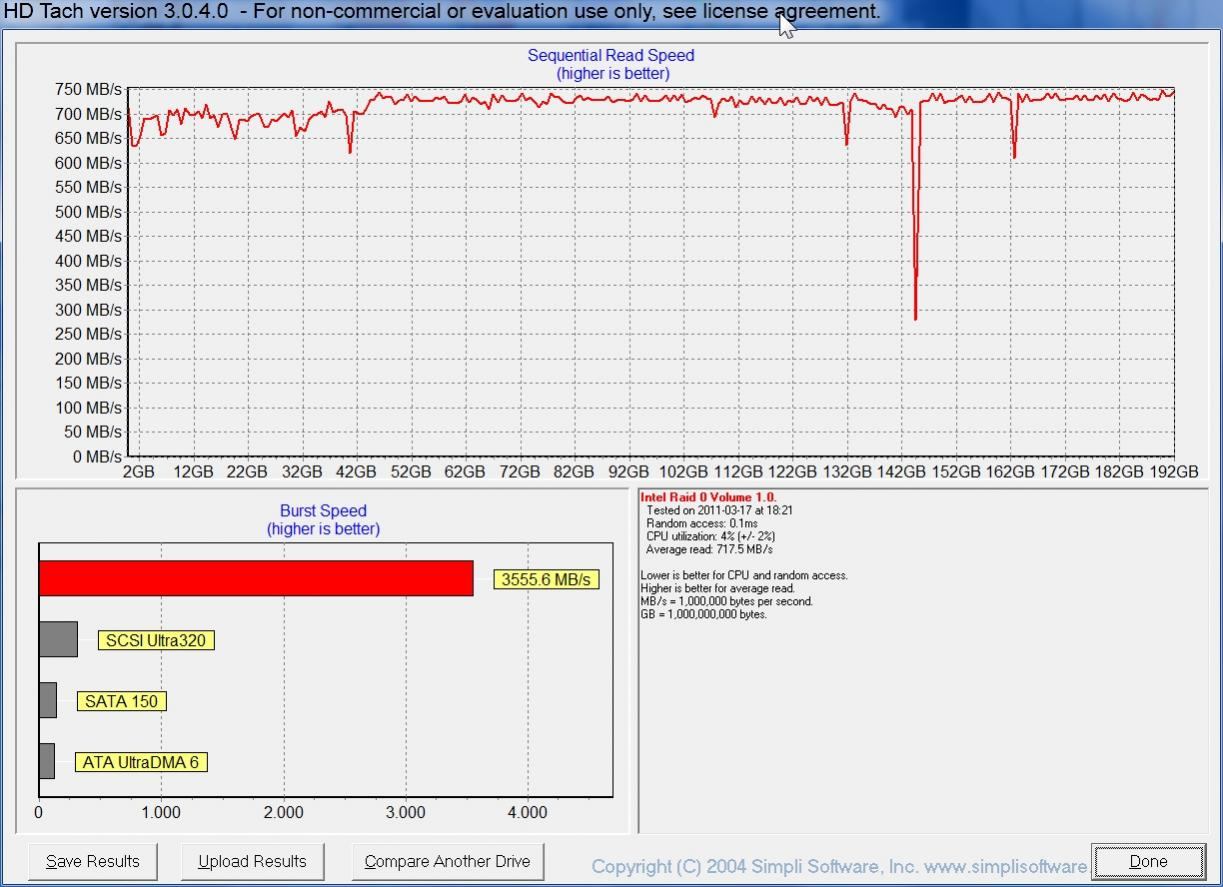Select the gray SCSI Ultra320 bar
Image resolution: width=1223 pixels, height=887 pixels.
pos(58,639)
